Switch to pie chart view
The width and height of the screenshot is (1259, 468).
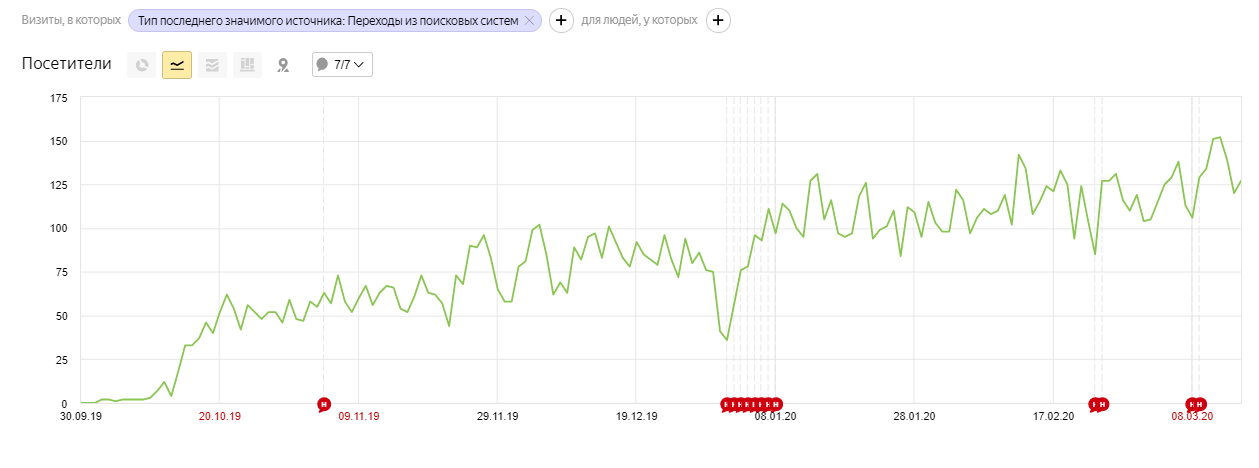click(141, 65)
